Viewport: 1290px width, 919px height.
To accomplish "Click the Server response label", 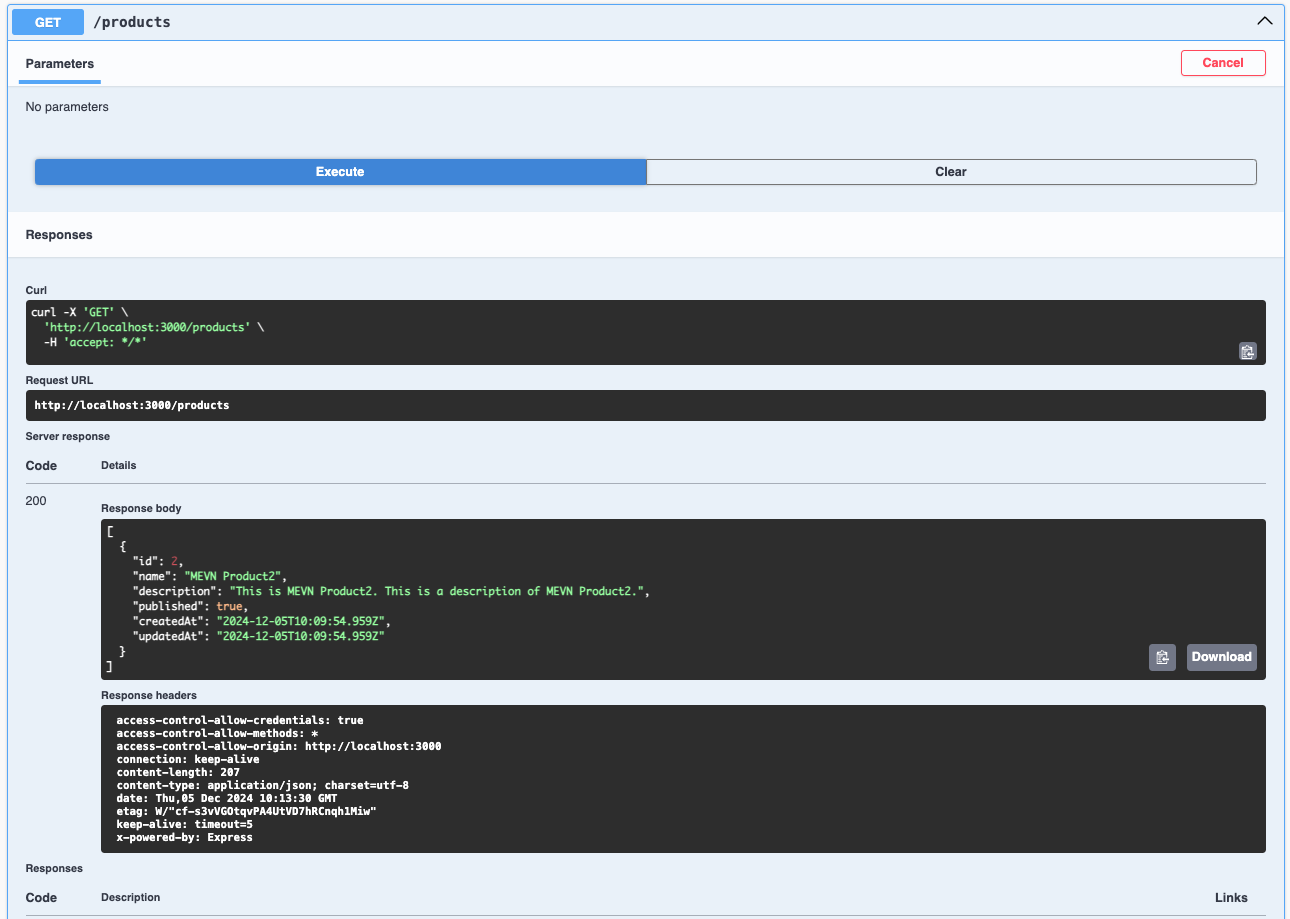I will (67, 437).
